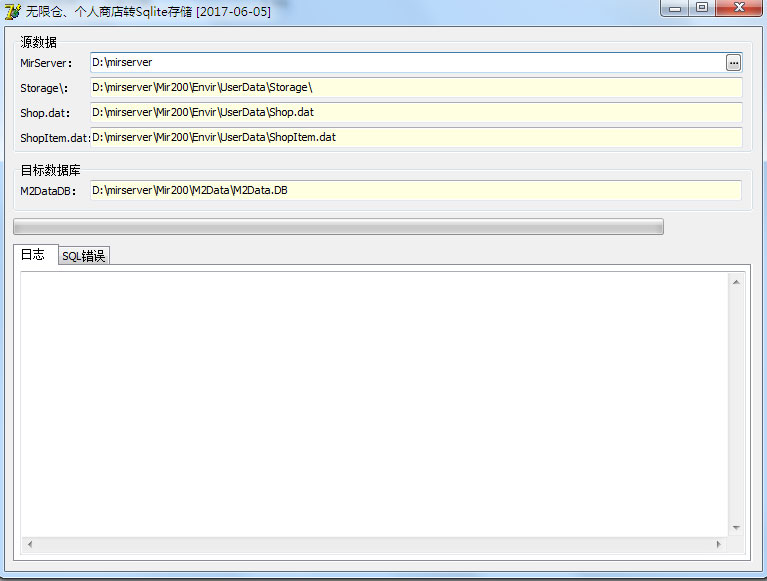
Task: Click the log's scroll up arrow
Action: click(x=736, y=283)
